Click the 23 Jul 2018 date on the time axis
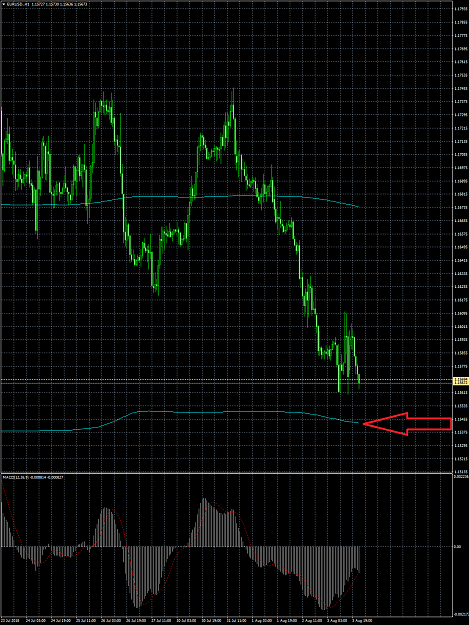This screenshot has width=469, height=625. click(x=11, y=621)
